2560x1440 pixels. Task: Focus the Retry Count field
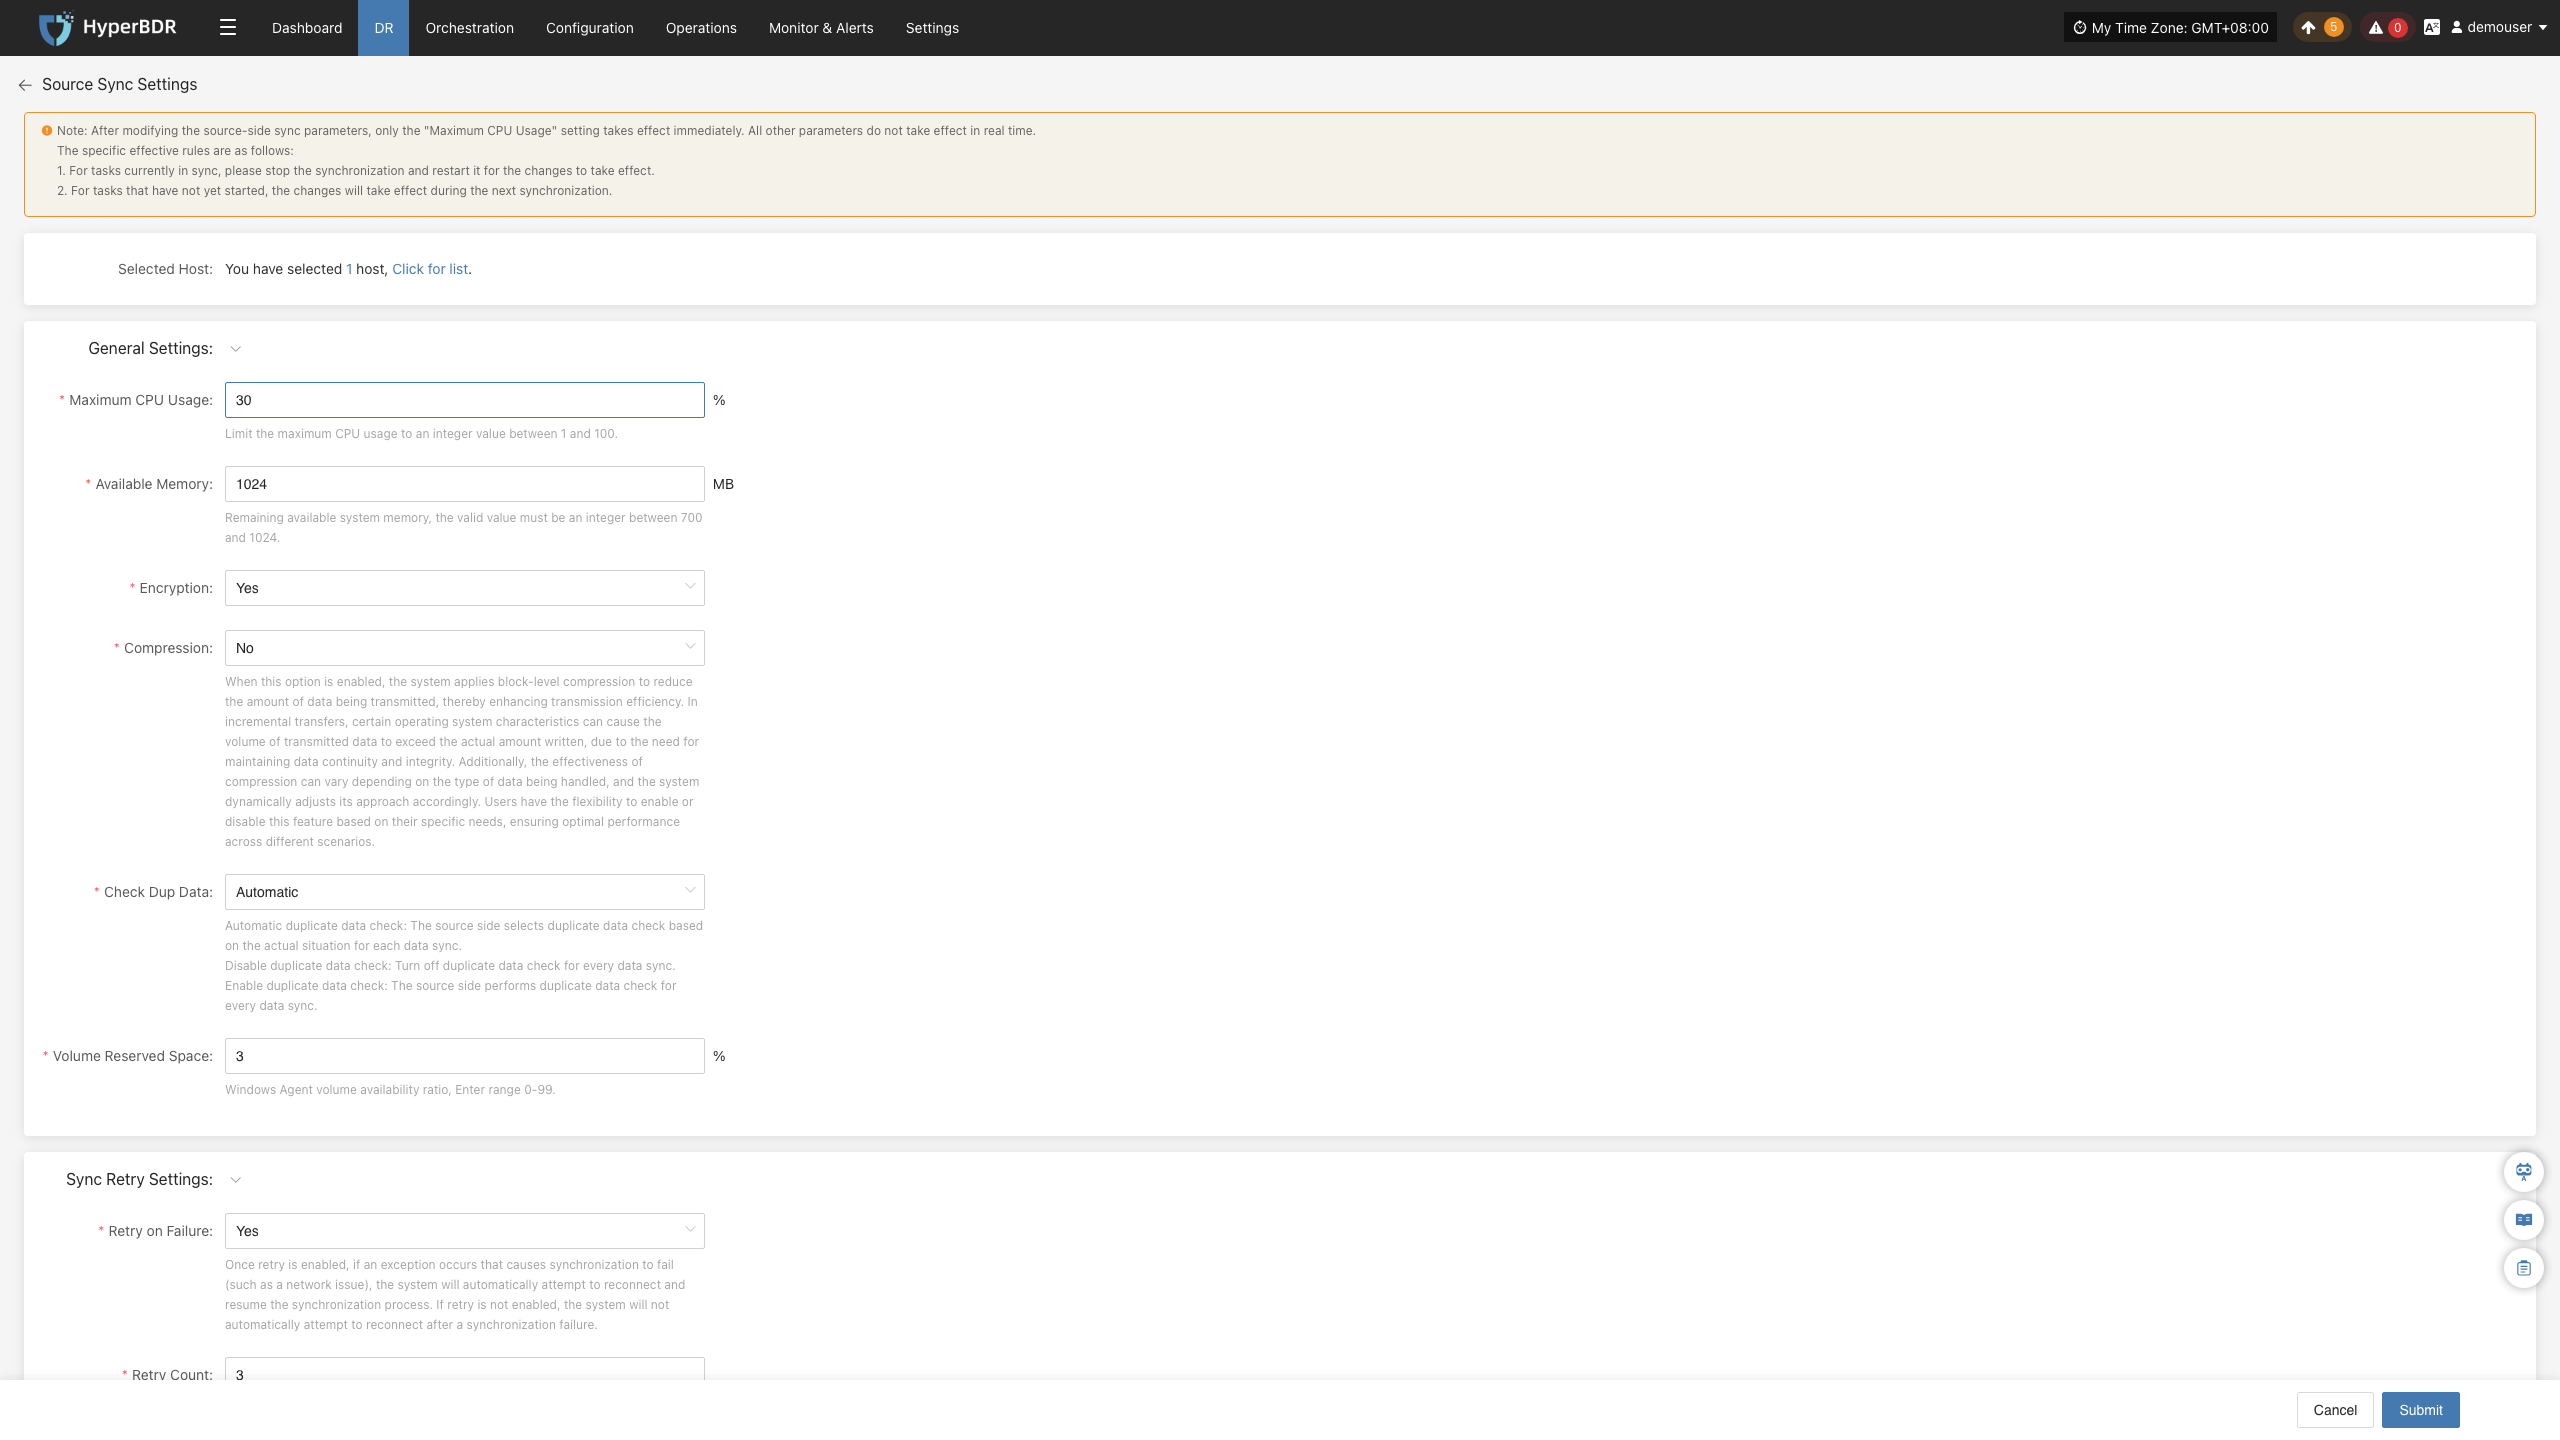(465, 1370)
